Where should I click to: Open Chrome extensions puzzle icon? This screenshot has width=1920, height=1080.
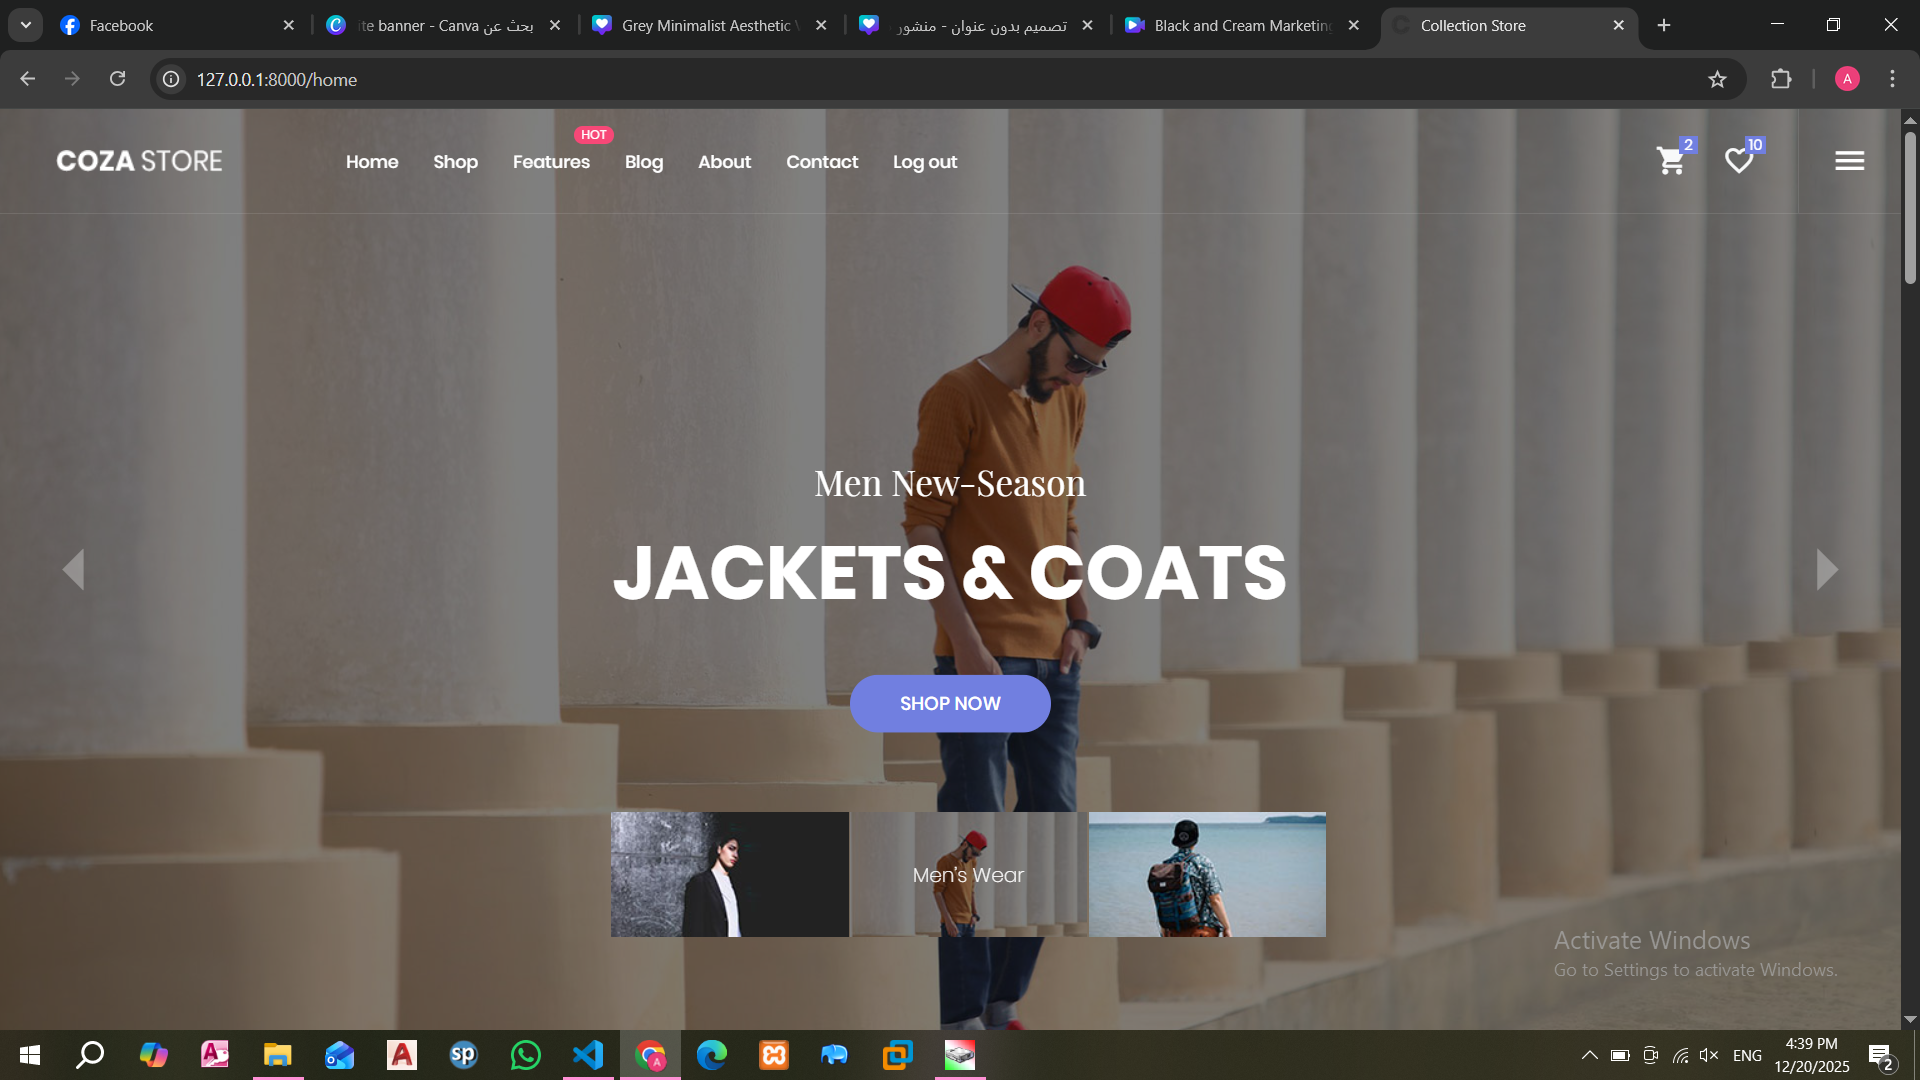[1781, 79]
